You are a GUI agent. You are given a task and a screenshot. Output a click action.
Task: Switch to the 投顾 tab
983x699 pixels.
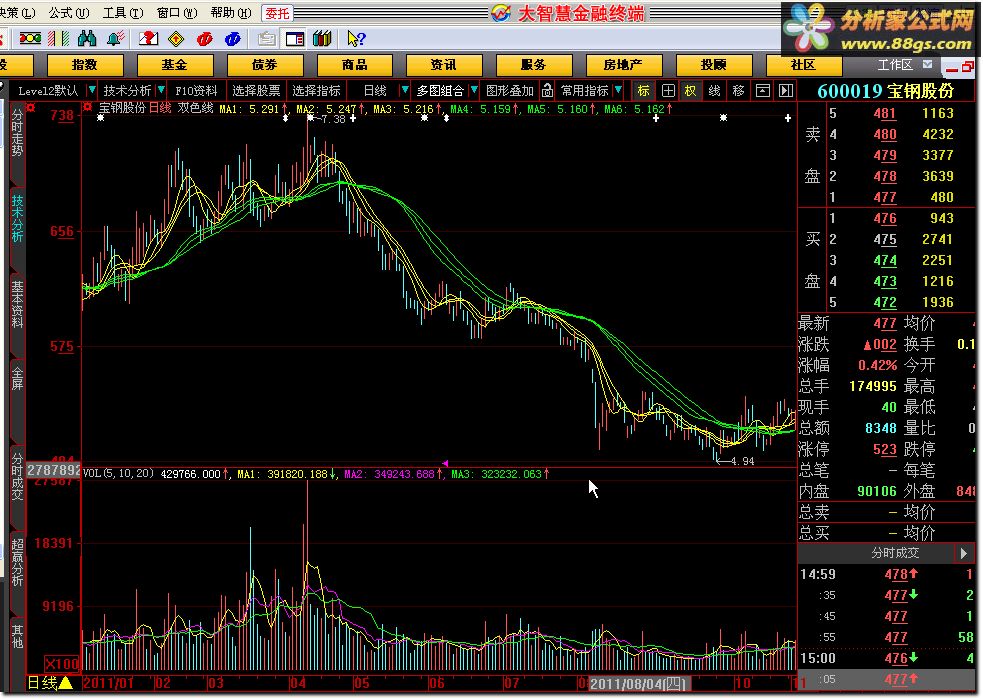pos(713,65)
